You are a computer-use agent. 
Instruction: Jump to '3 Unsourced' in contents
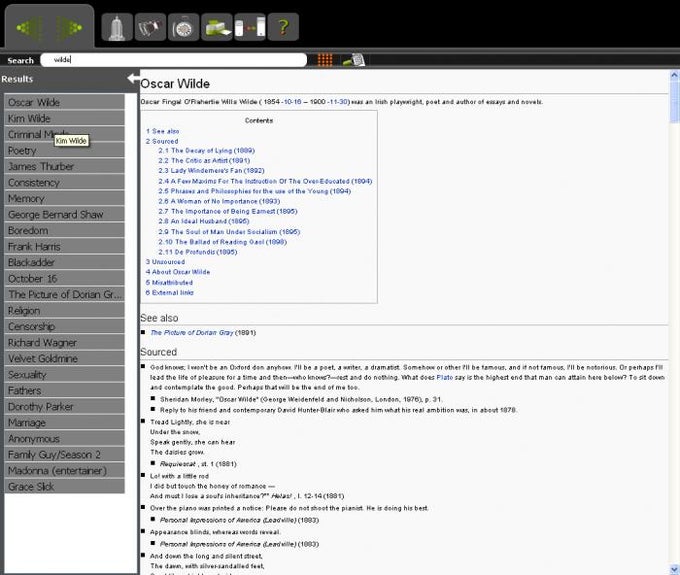coord(165,262)
